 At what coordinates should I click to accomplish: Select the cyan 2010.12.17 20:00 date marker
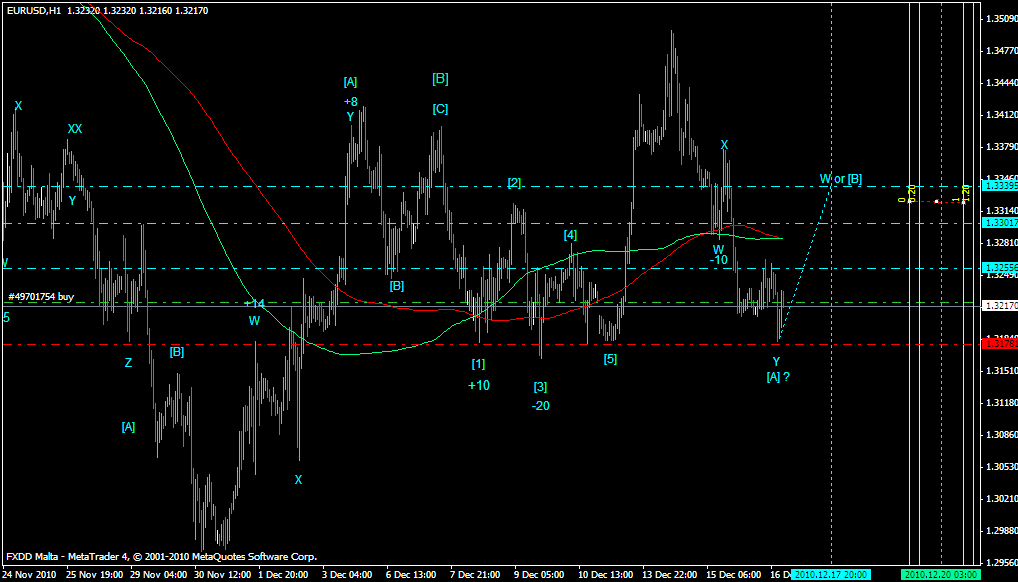(831, 575)
